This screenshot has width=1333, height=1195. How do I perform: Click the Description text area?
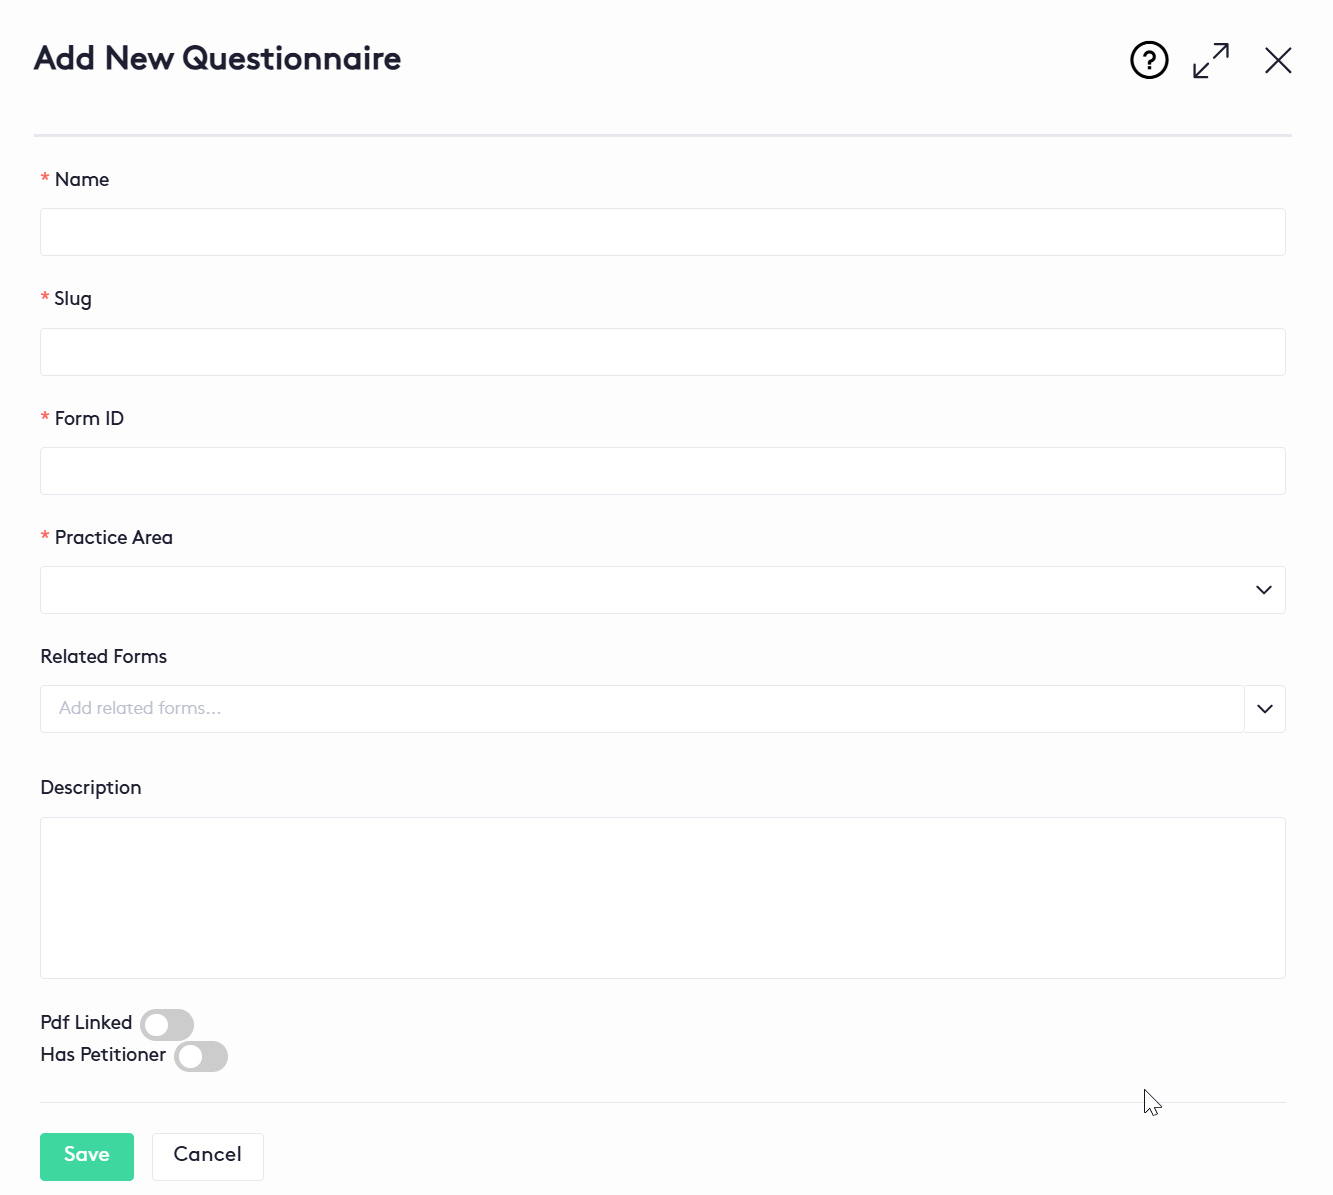point(662,897)
